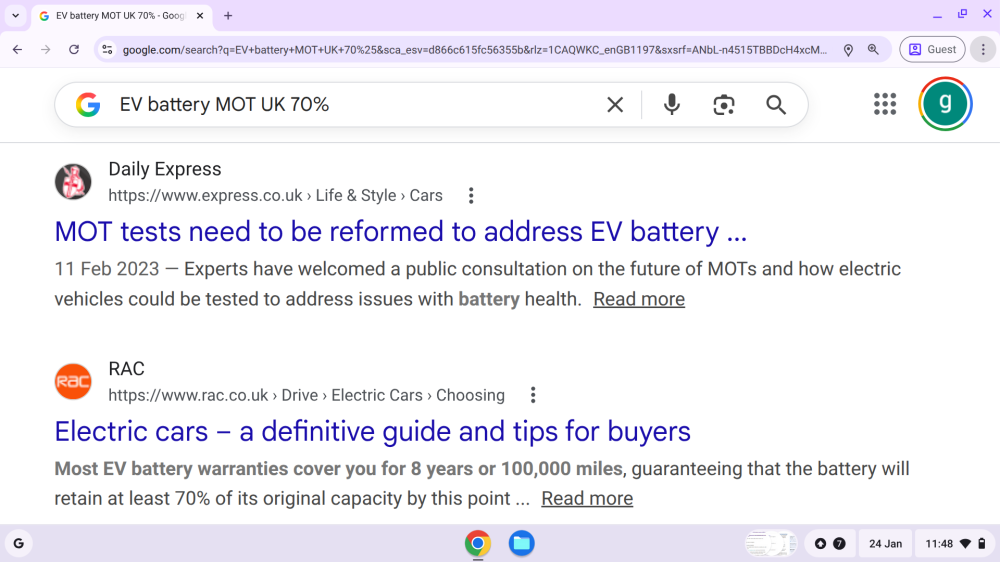Open the 24 Jan calendar date

(885, 544)
